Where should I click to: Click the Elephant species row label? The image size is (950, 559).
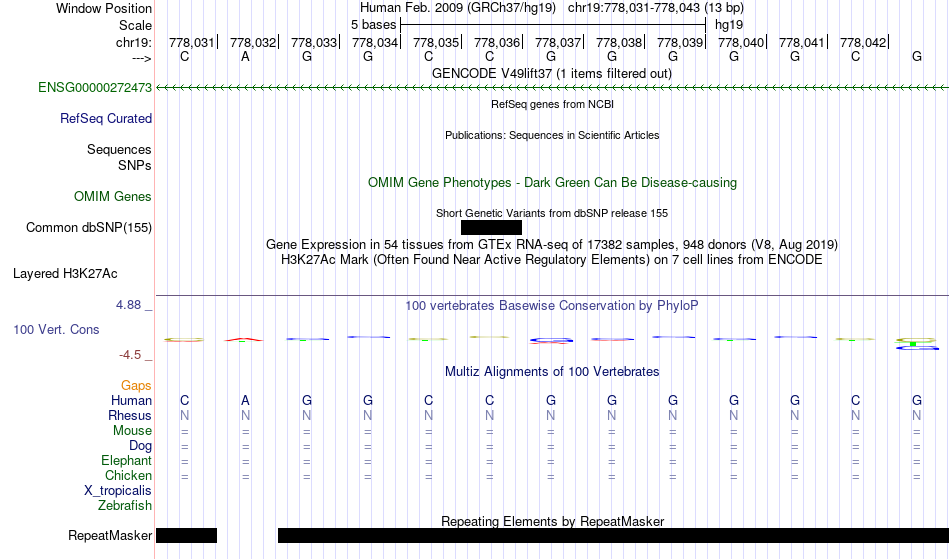126,461
